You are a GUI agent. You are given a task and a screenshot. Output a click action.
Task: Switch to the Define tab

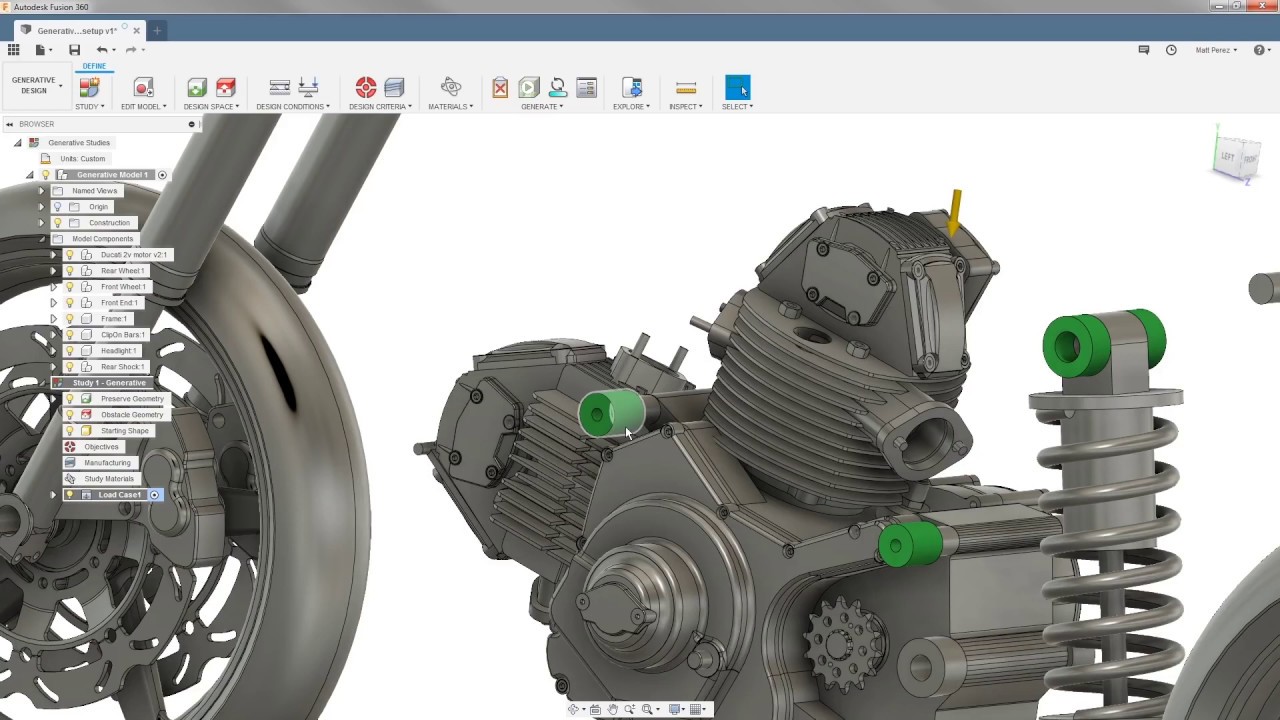coord(94,66)
